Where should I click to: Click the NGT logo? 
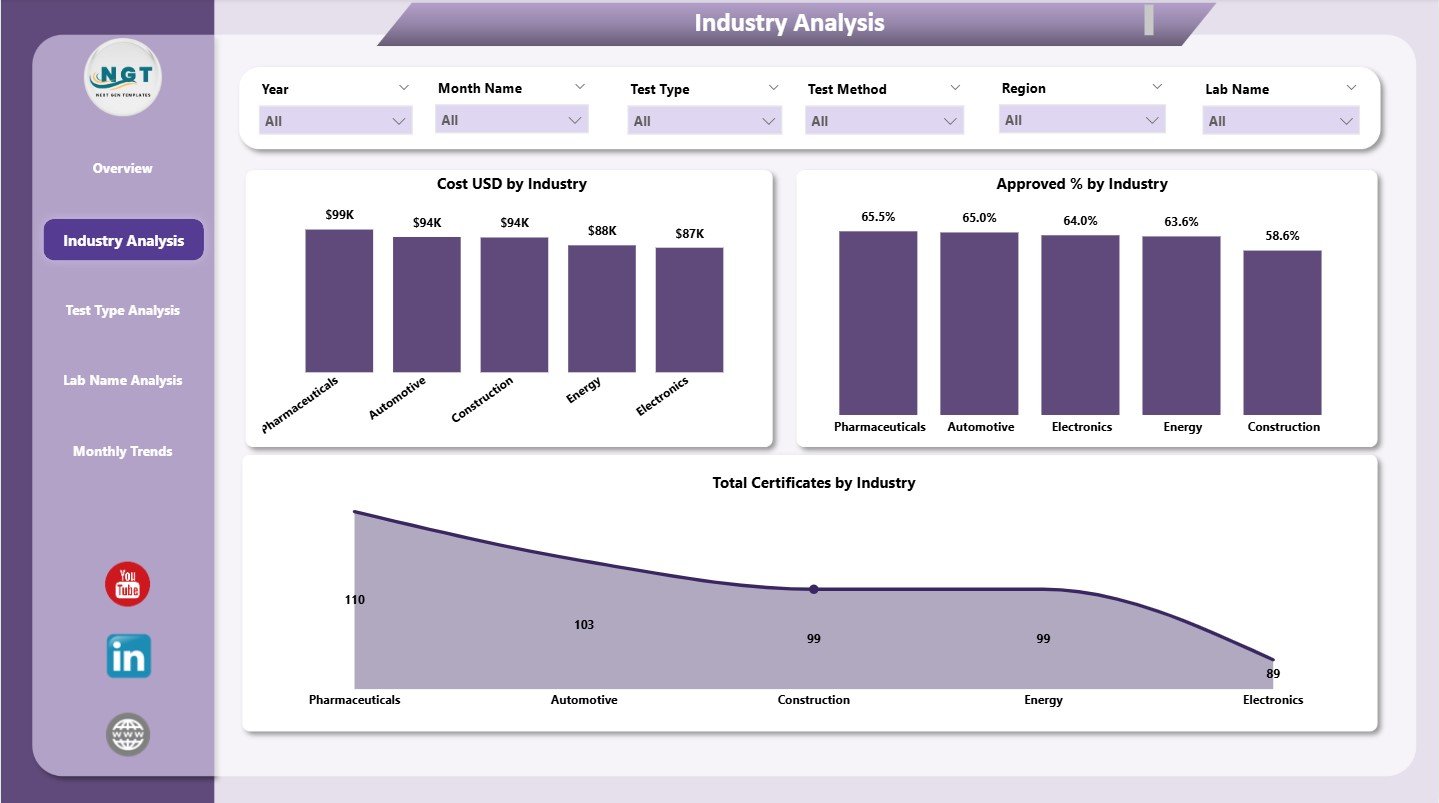pyautogui.click(x=122, y=76)
